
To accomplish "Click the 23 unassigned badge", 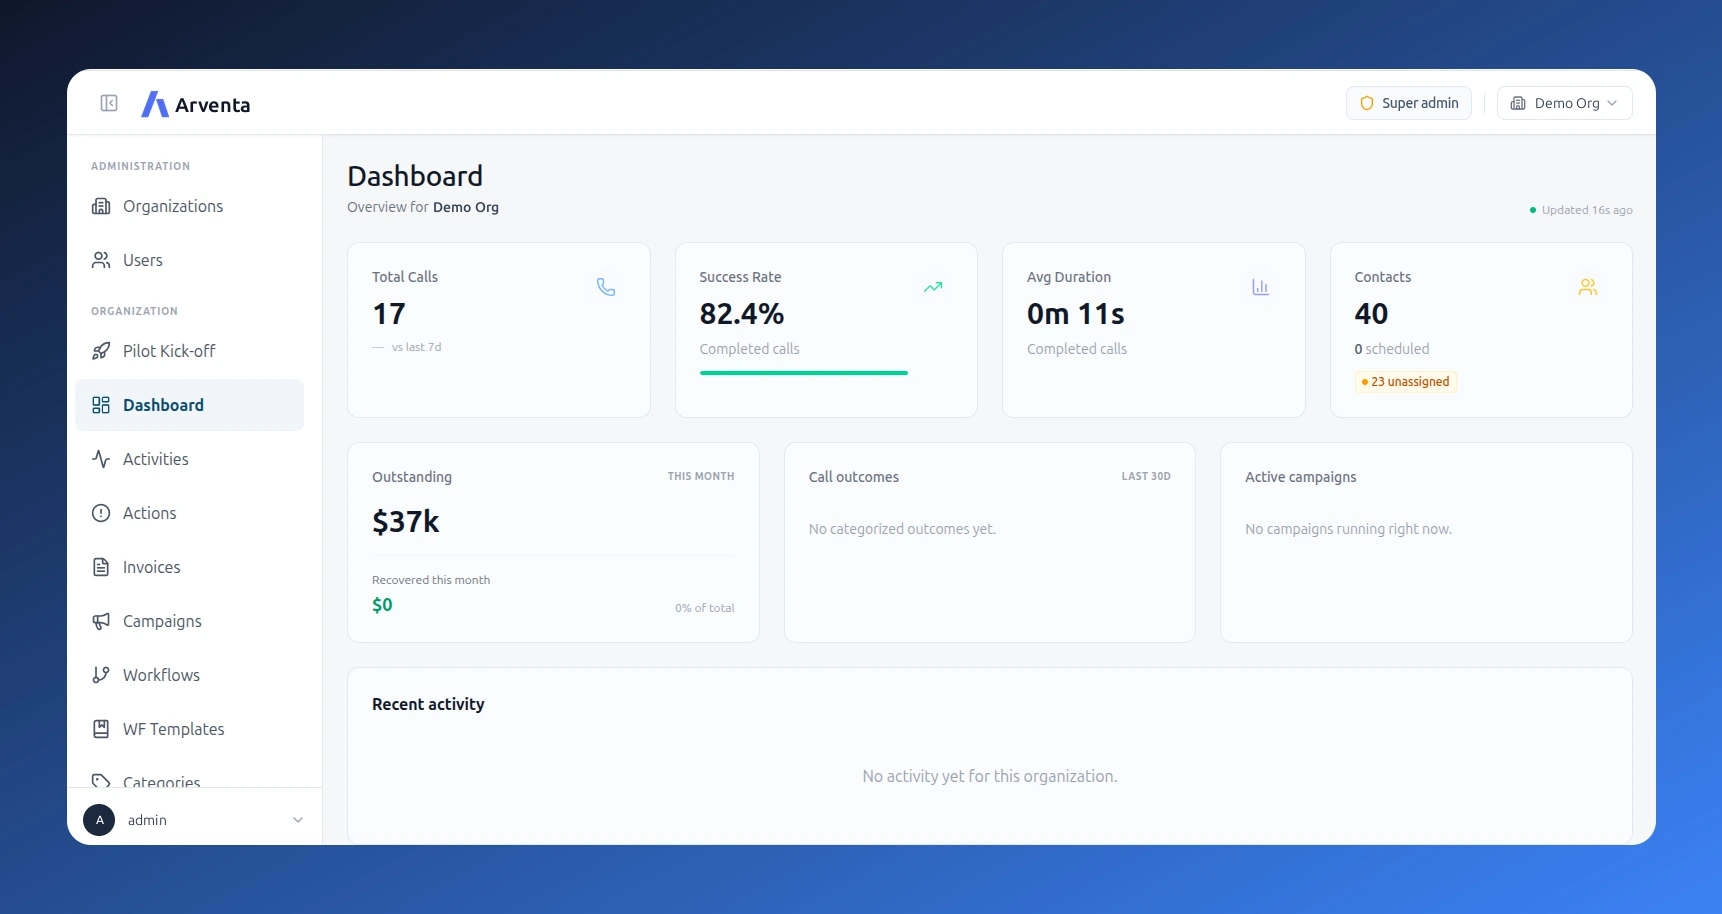I will [1405, 382].
